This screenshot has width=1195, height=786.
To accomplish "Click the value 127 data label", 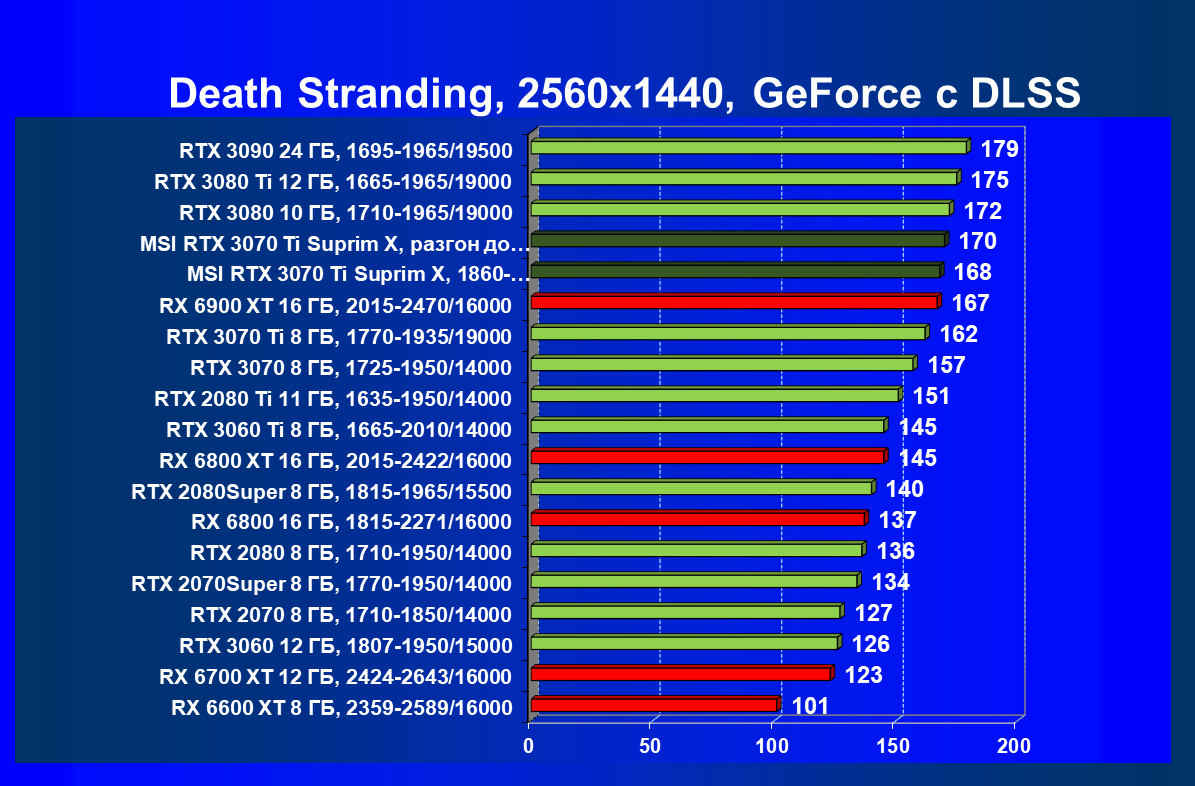I will point(873,614).
